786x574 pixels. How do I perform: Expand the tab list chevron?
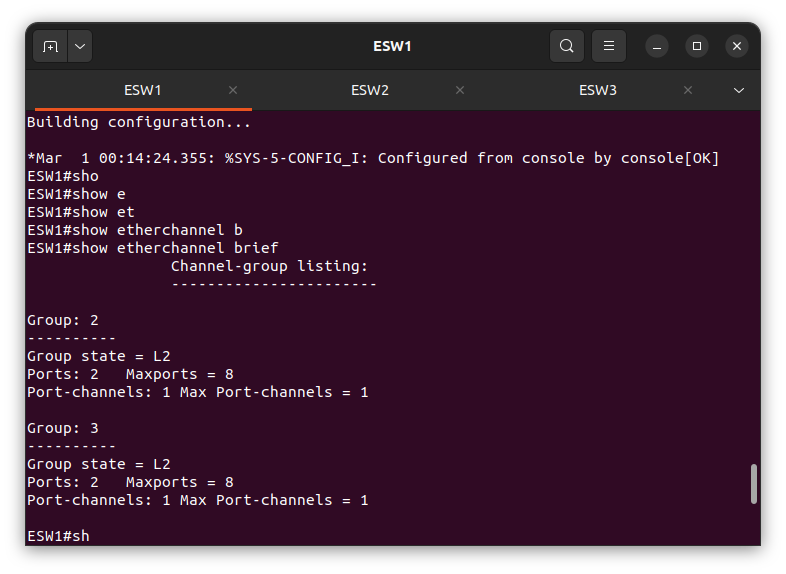pos(738,90)
